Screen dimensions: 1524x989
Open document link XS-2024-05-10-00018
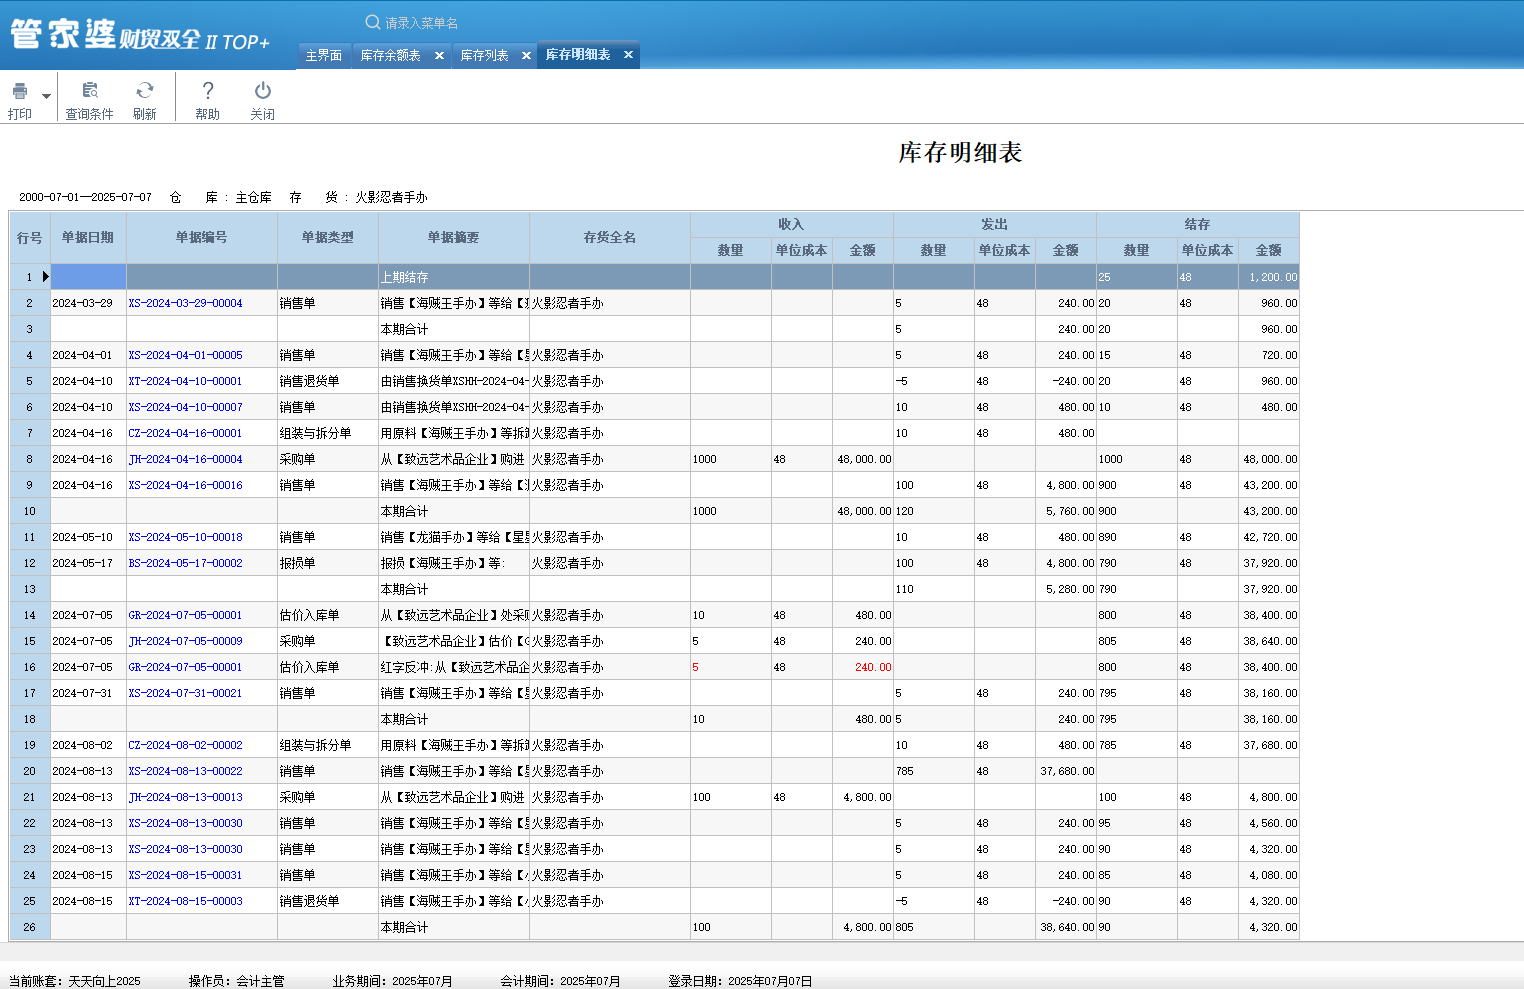point(186,537)
